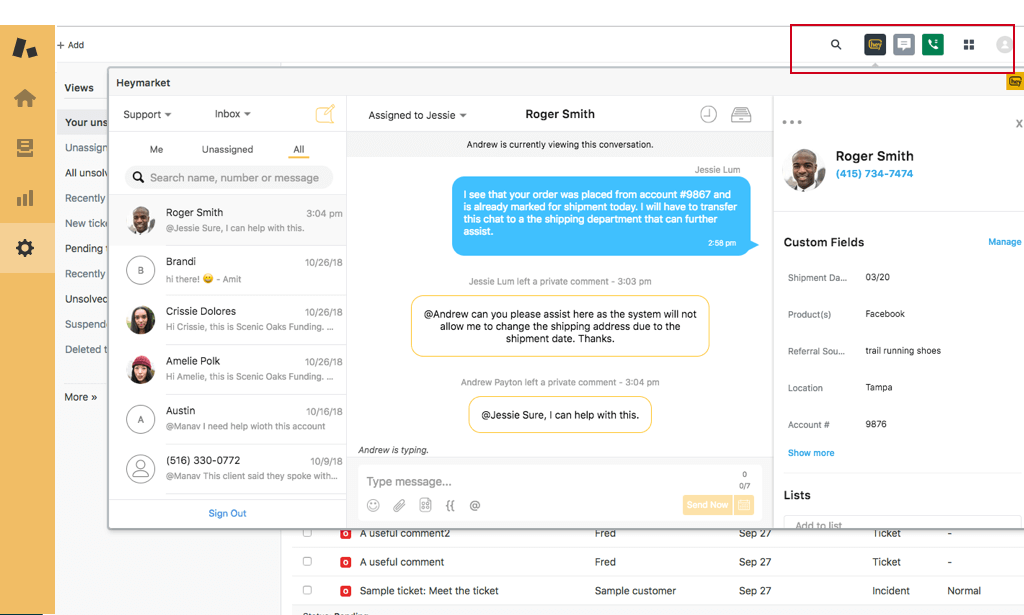Click the compose new message icon
1024x615 pixels.
click(x=325, y=114)
